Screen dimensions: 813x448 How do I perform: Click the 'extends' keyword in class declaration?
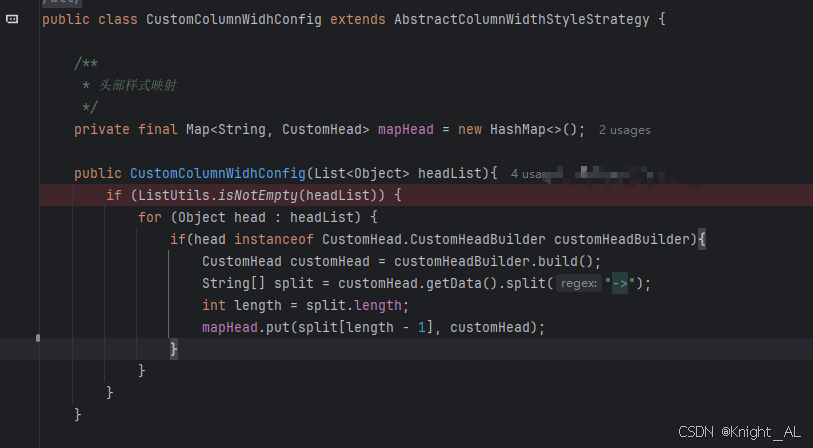tap(358, 20)
